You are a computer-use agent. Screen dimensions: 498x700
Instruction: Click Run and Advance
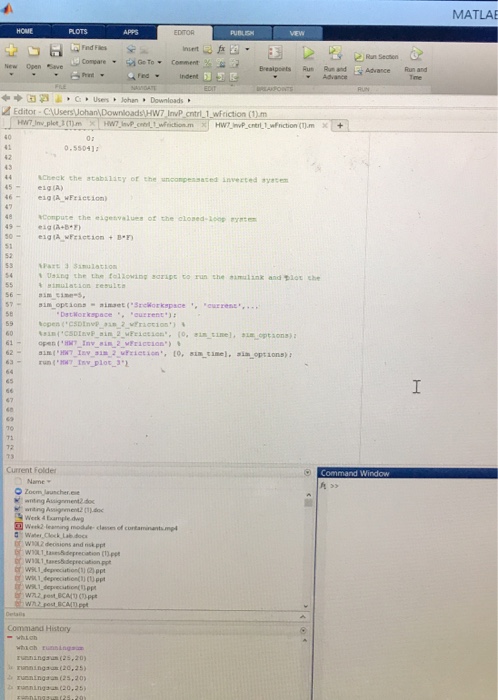[x=335, y=62]
